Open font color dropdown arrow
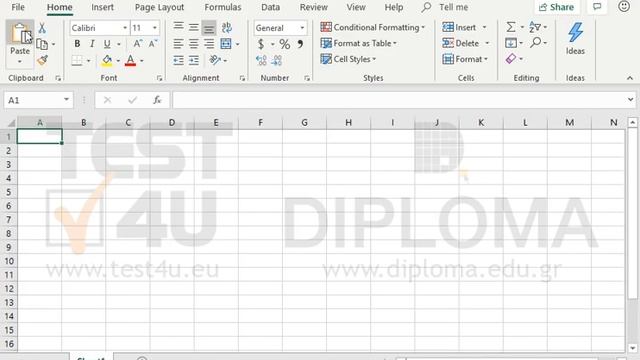Viewport: 640px width, 360px height. 142,61
